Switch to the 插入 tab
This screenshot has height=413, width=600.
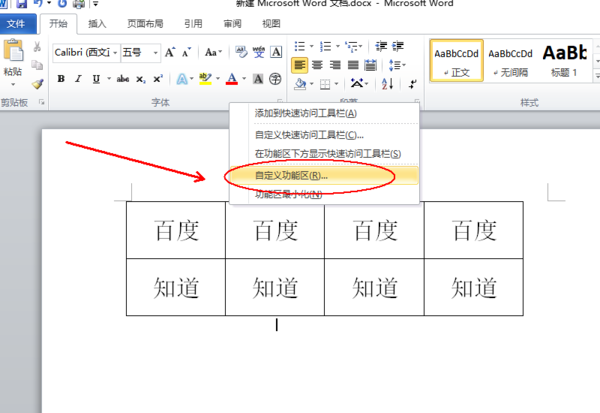tap(97, 24)
